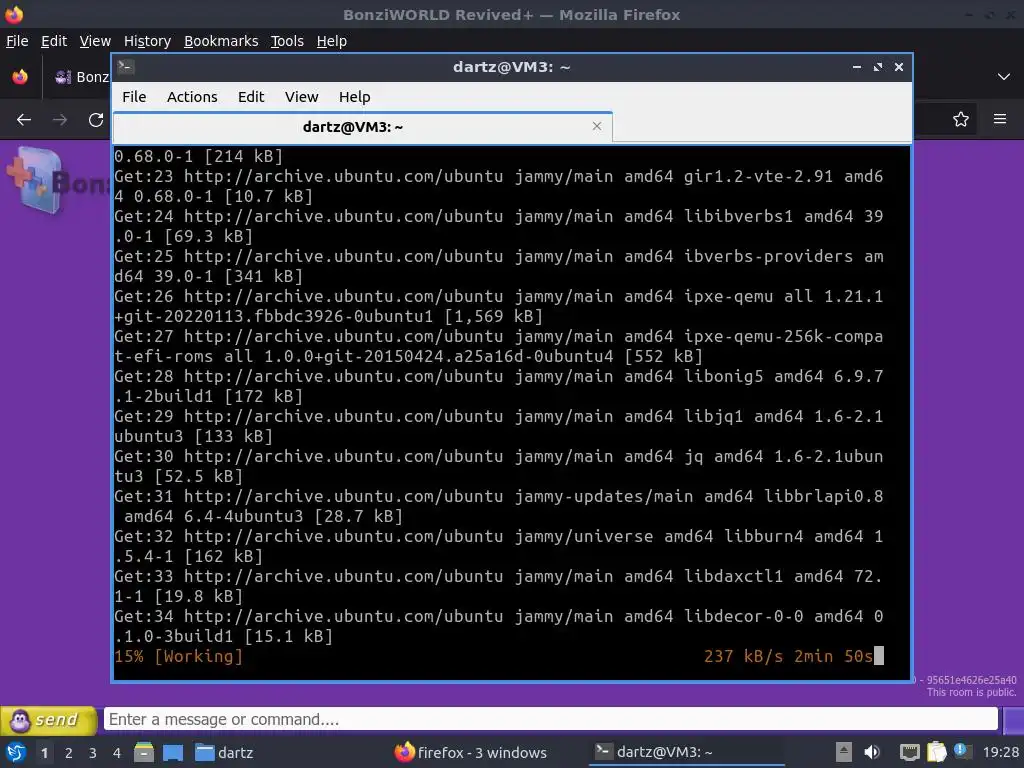
Task: Focus the message or command input field
Action: 551,719
